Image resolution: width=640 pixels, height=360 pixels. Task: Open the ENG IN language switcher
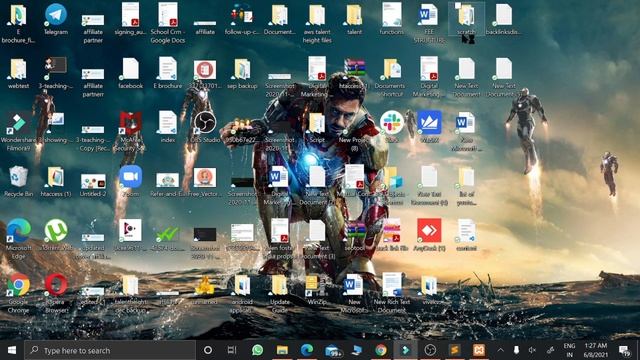[569, 350]
